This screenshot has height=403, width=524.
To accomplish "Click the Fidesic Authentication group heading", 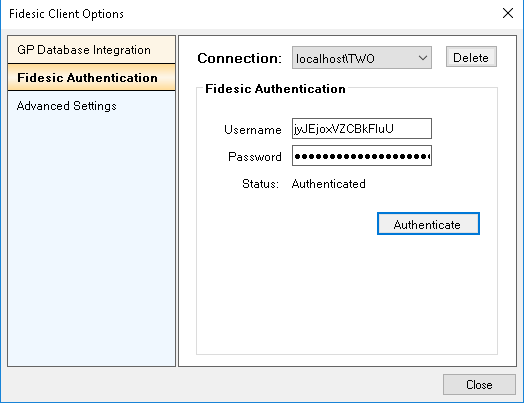I will 275,89.
